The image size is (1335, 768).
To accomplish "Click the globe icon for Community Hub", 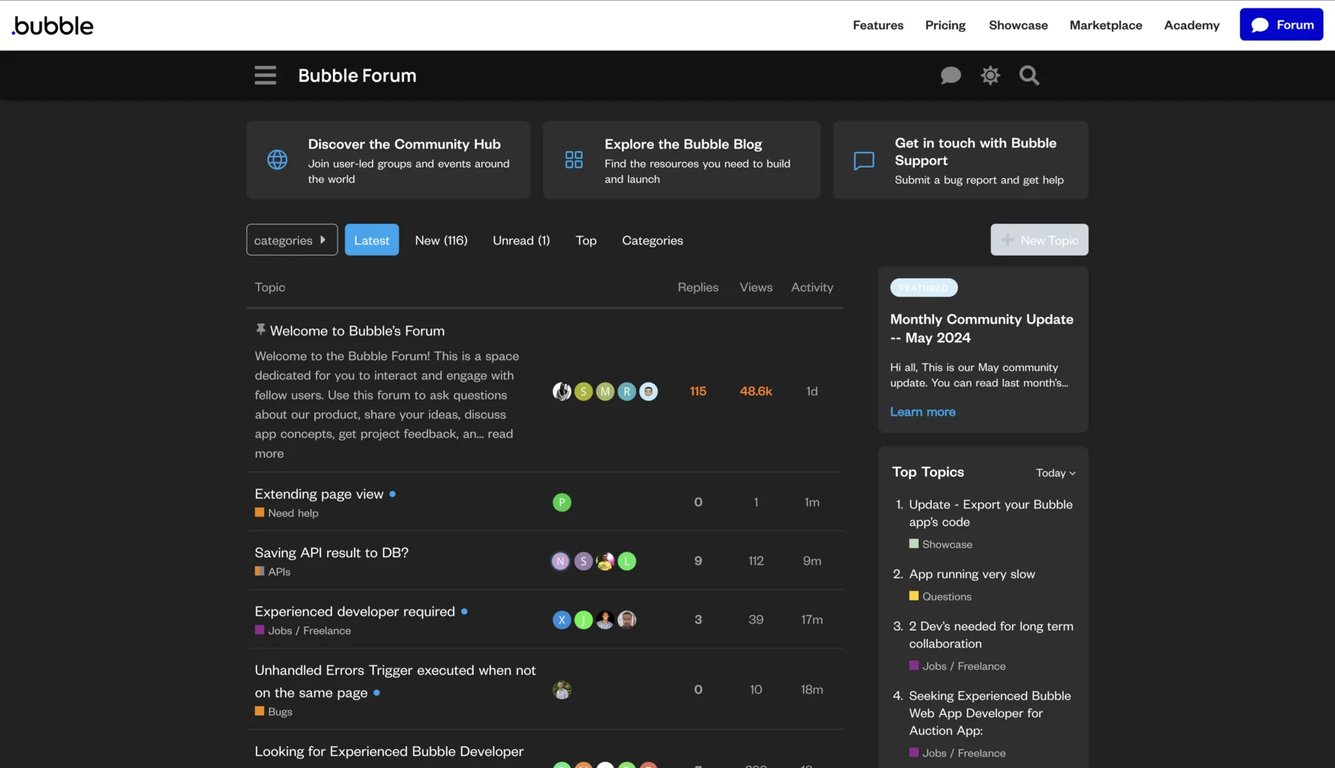I will [x=277, y=160].
